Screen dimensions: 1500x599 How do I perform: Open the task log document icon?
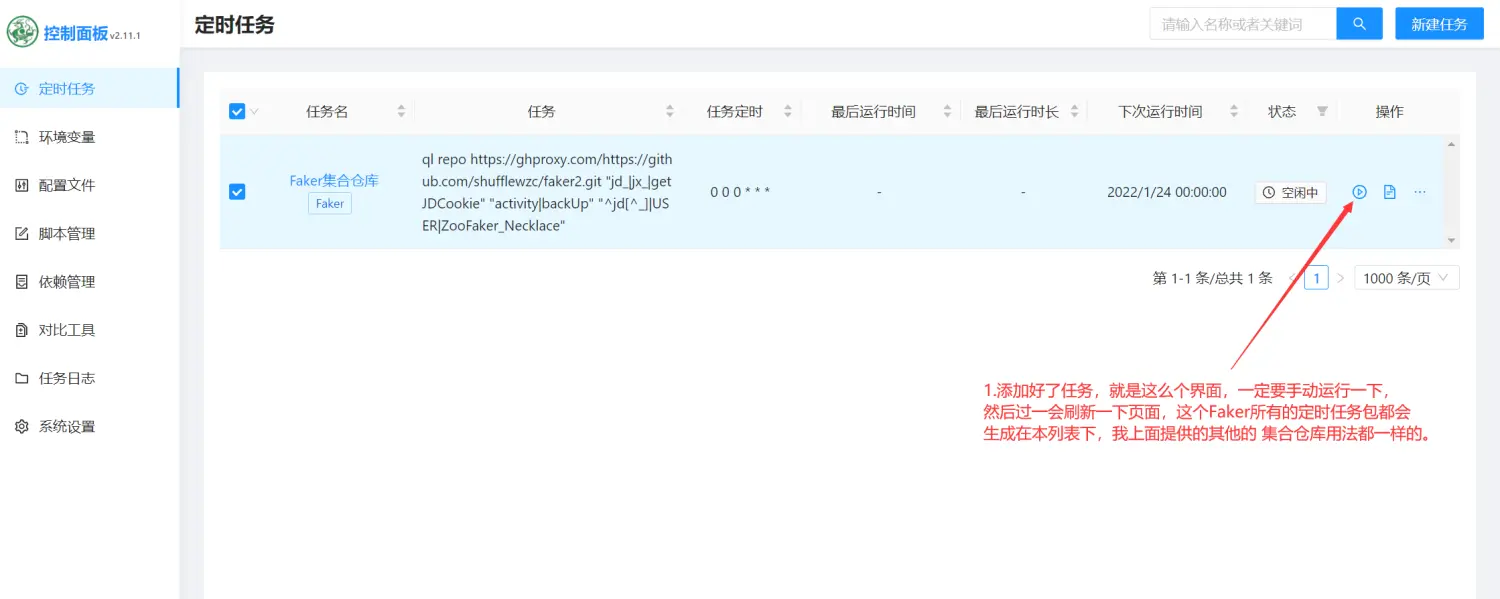pyautogui.click(x=1389, y=192)
